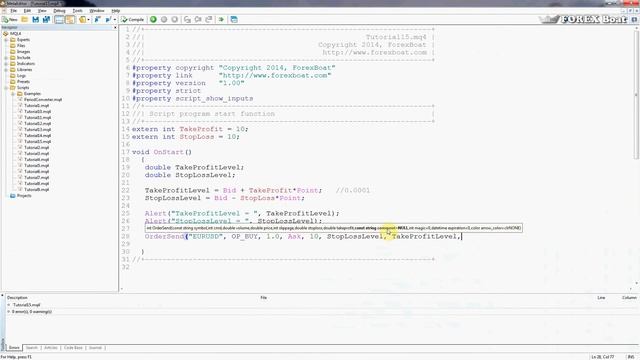This screenshot has height=360, width=640.
Task: Toggle the Toolbox panel toolbar icon
Action: 70,20
